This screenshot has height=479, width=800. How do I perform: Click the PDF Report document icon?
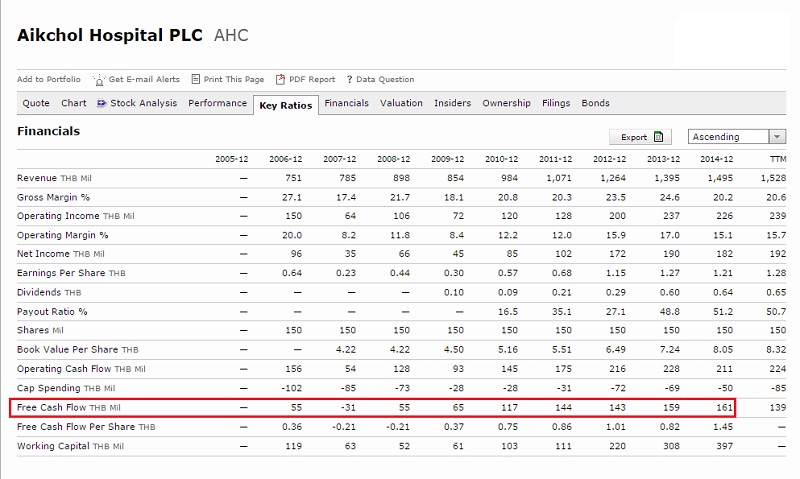pyautogui.click(x=280, y=79)
